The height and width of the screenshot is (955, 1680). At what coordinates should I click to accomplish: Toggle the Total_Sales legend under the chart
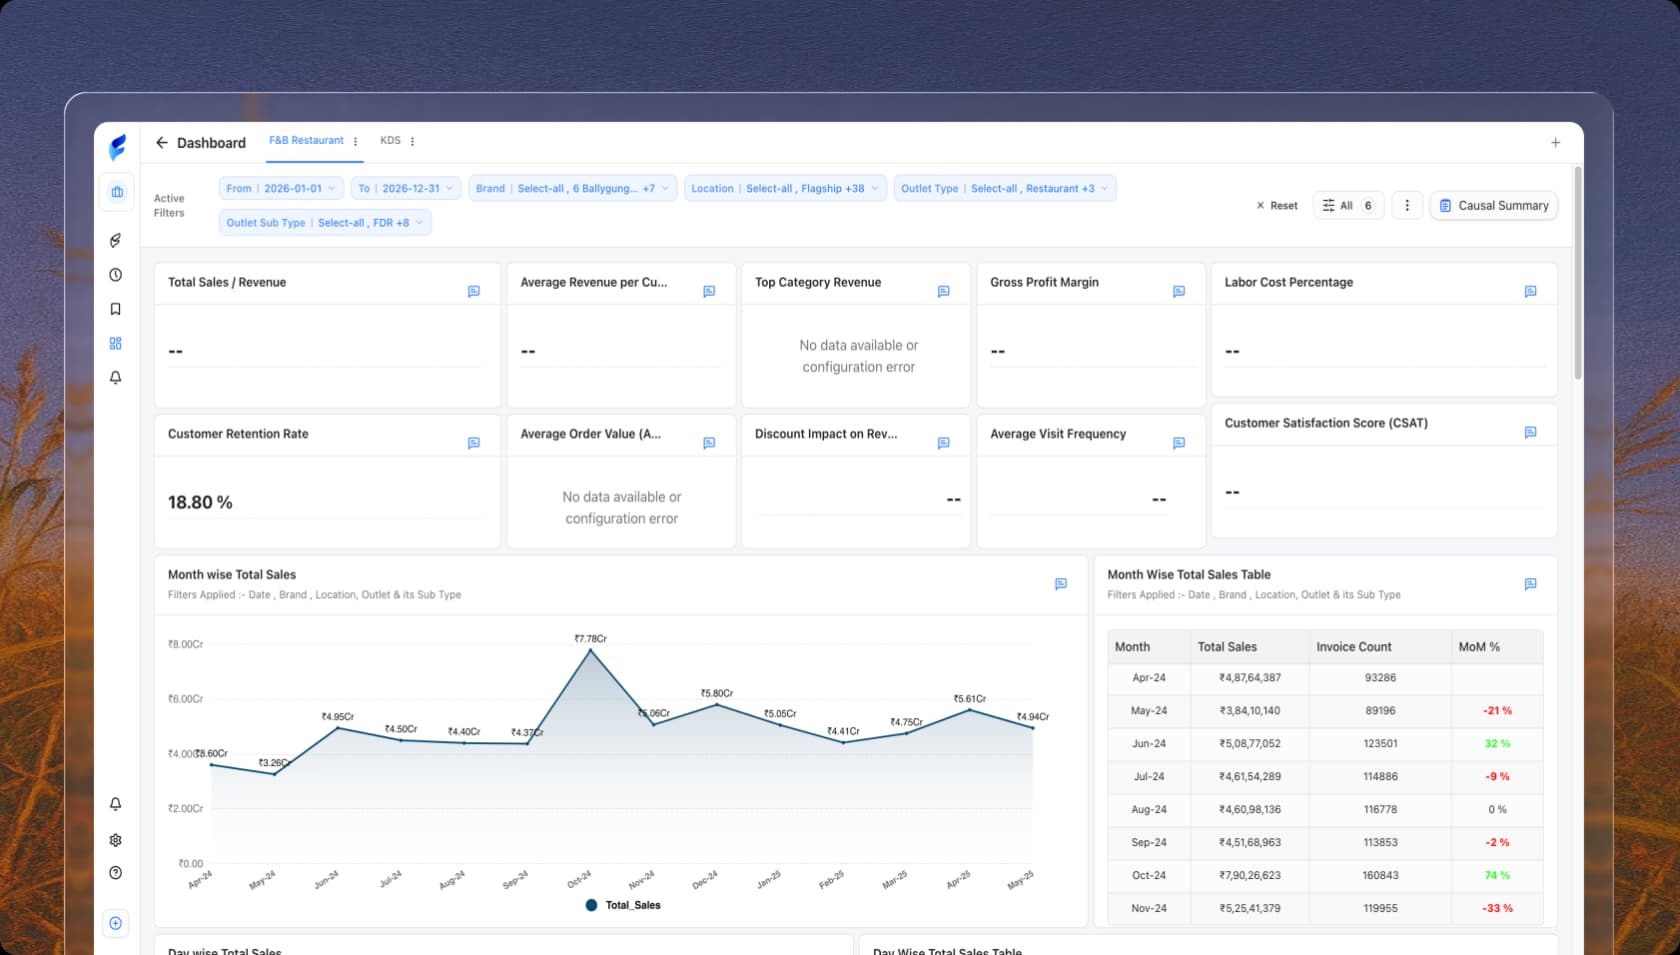coord(622,905)
